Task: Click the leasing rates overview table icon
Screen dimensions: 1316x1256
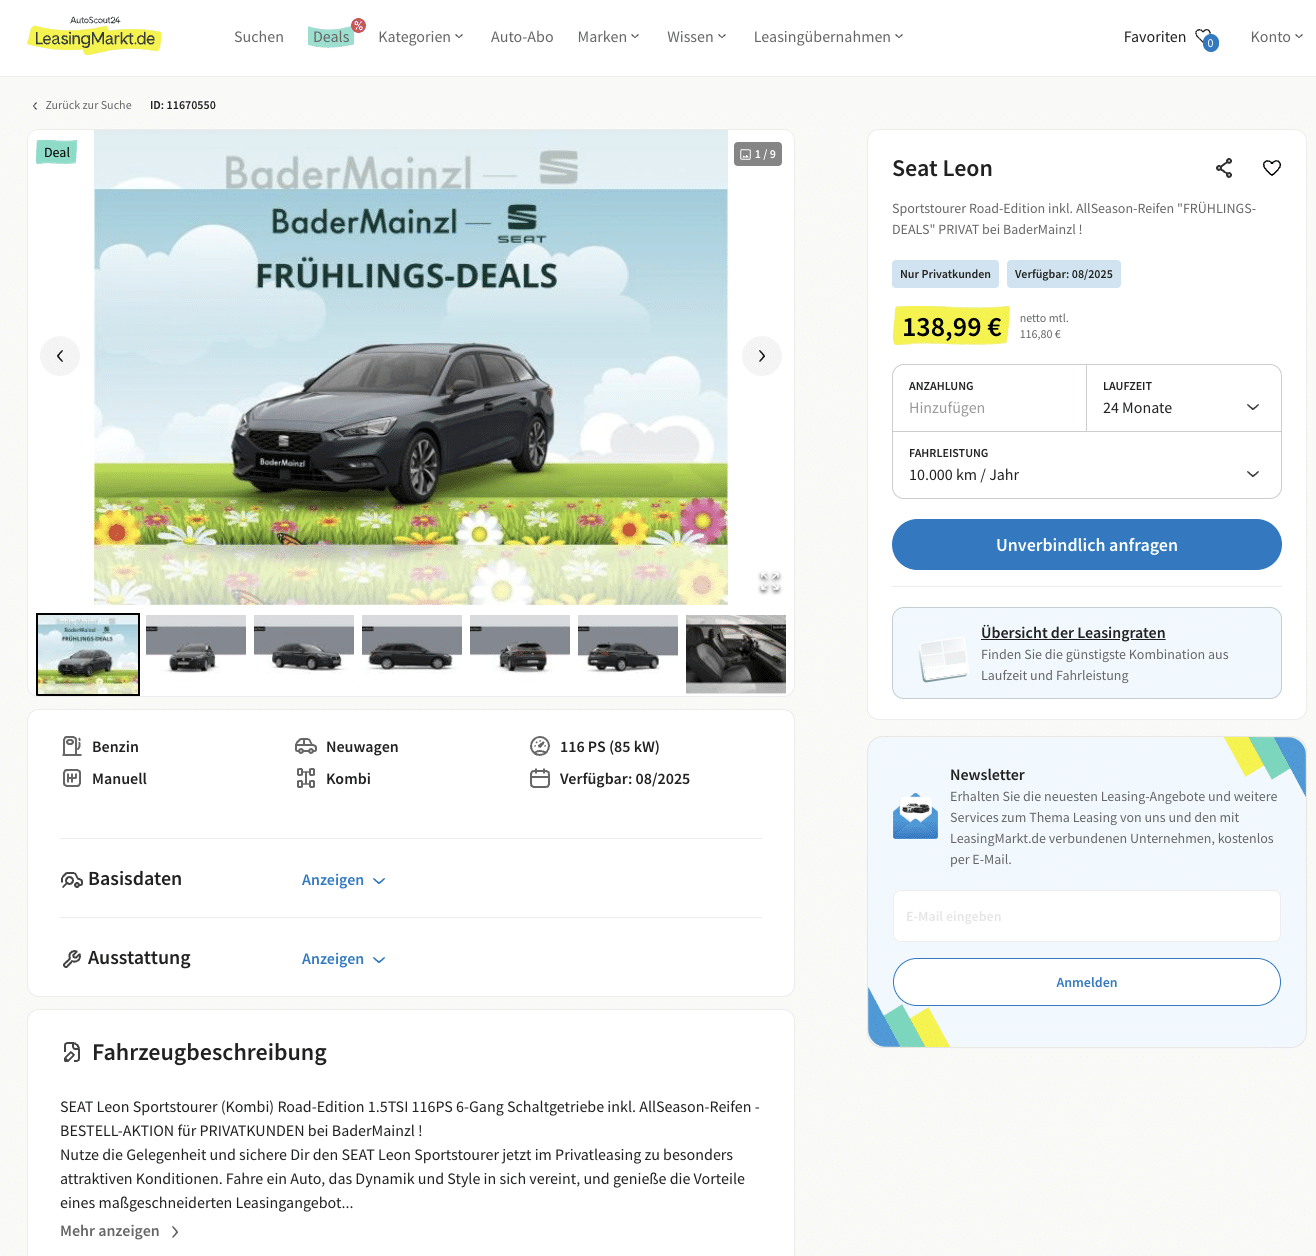Action: pos(943,660)
